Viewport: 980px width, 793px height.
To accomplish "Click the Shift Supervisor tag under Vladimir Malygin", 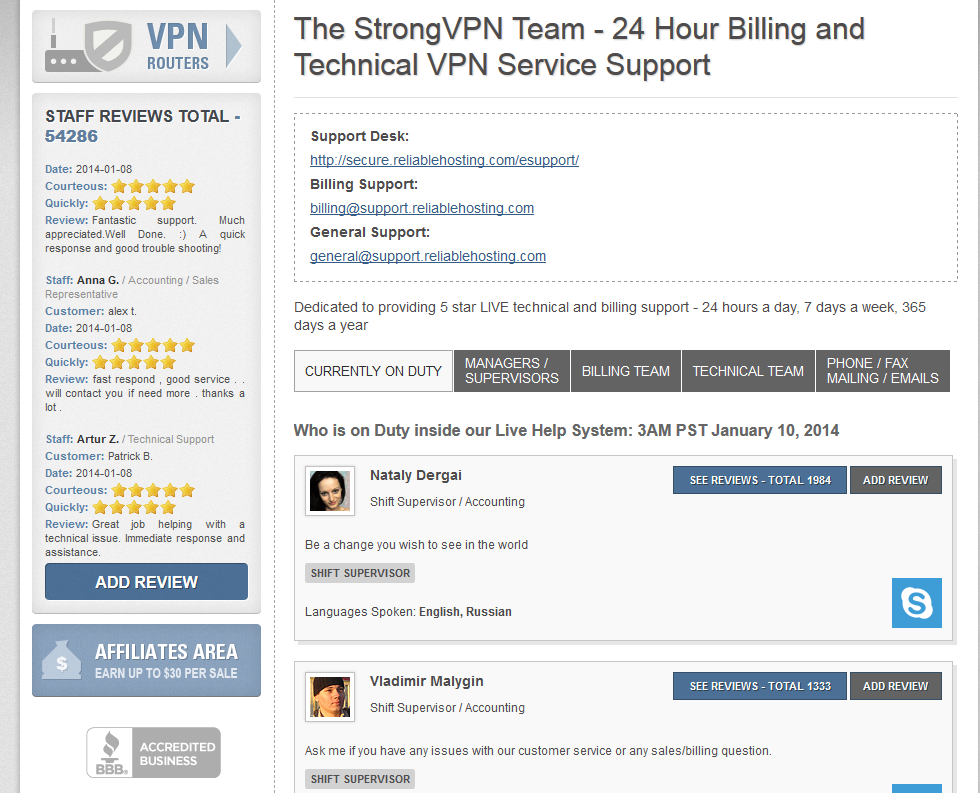I will pyautogui.click(x=360, y=779).
